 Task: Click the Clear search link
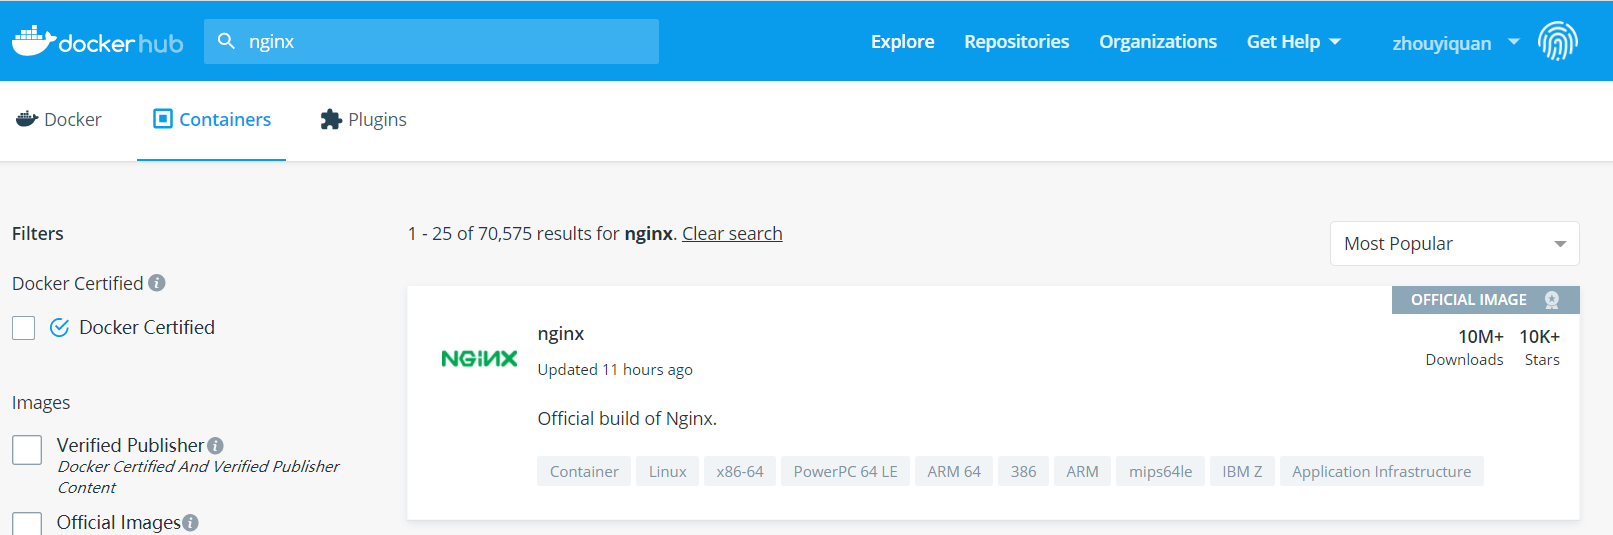pyautogui.click(x=732, y=234)
